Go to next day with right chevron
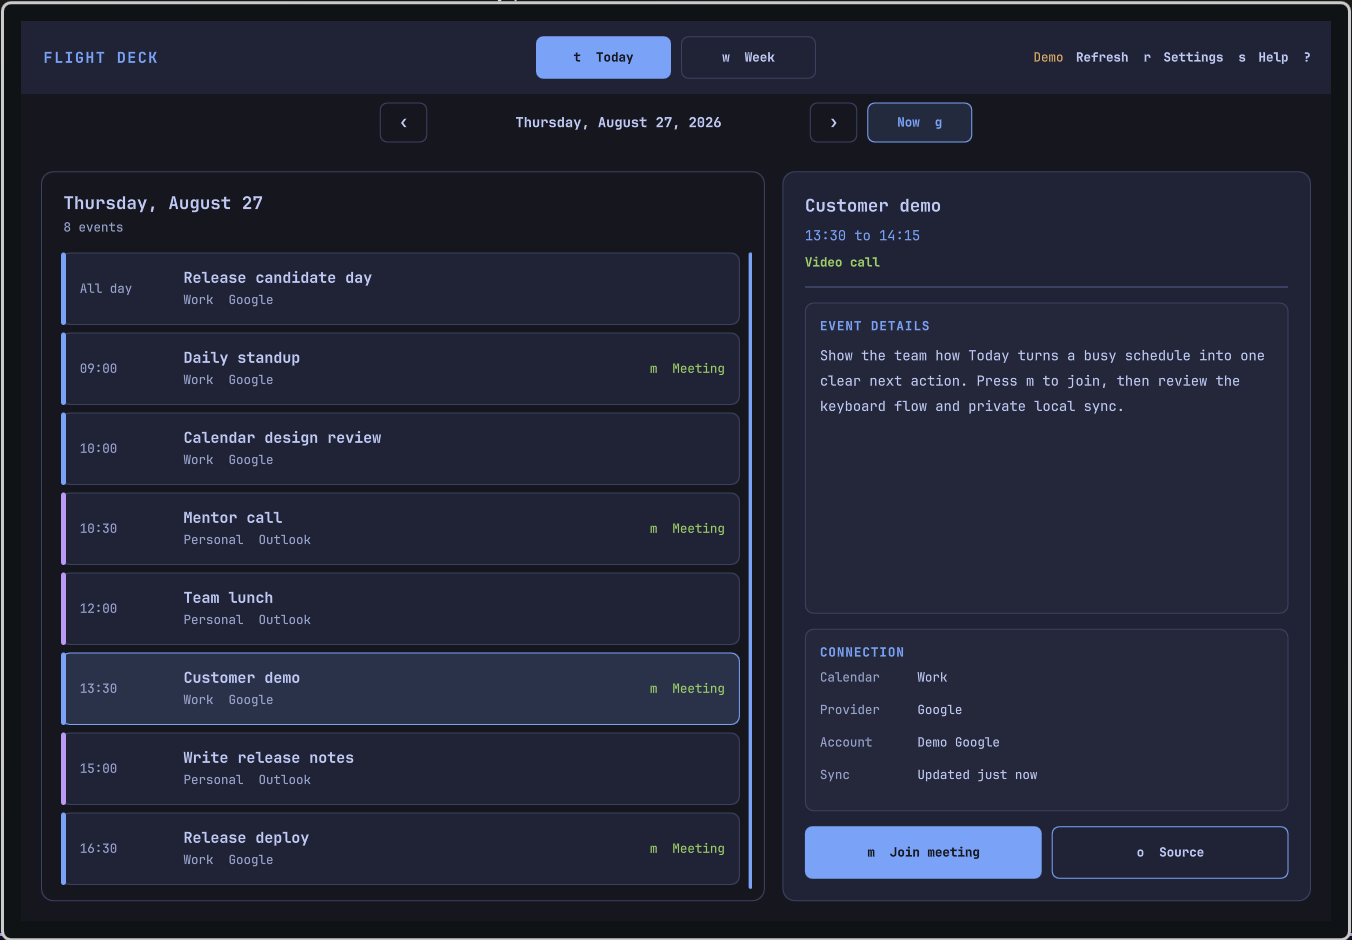Screen dimensions: 1352x940 (833, 122)
